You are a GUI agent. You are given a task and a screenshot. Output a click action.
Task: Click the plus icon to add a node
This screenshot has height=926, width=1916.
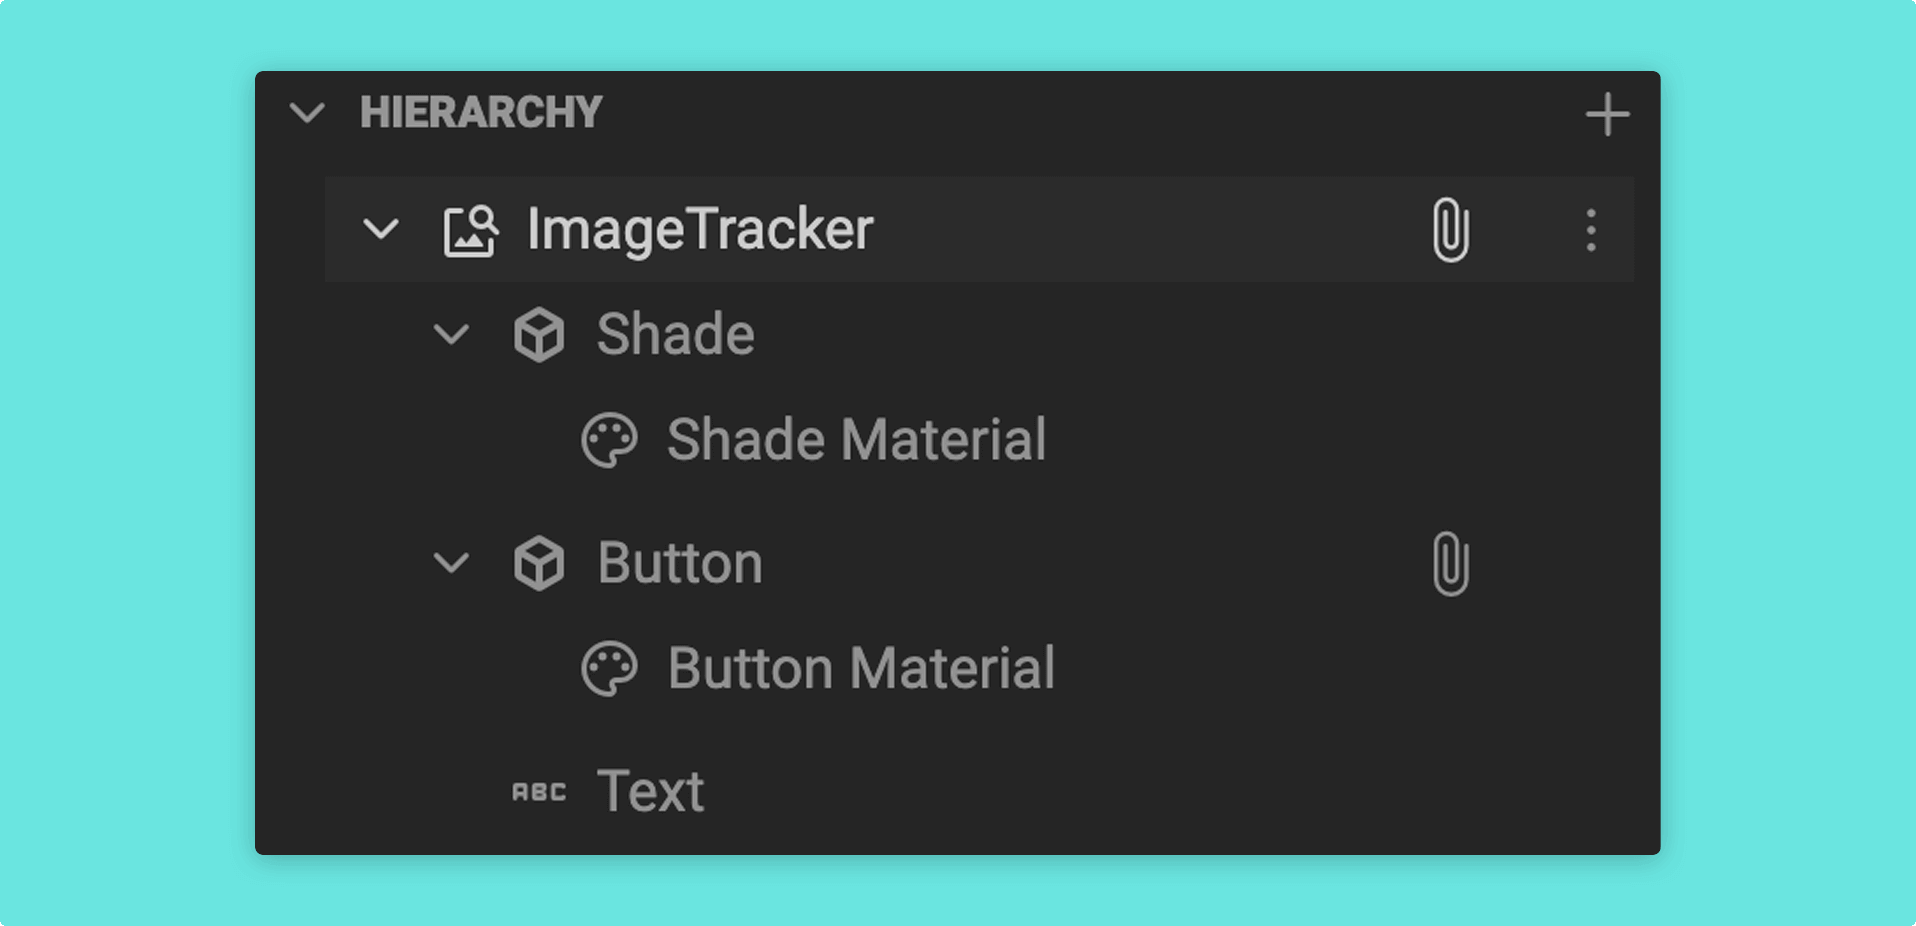[1607, 114]
